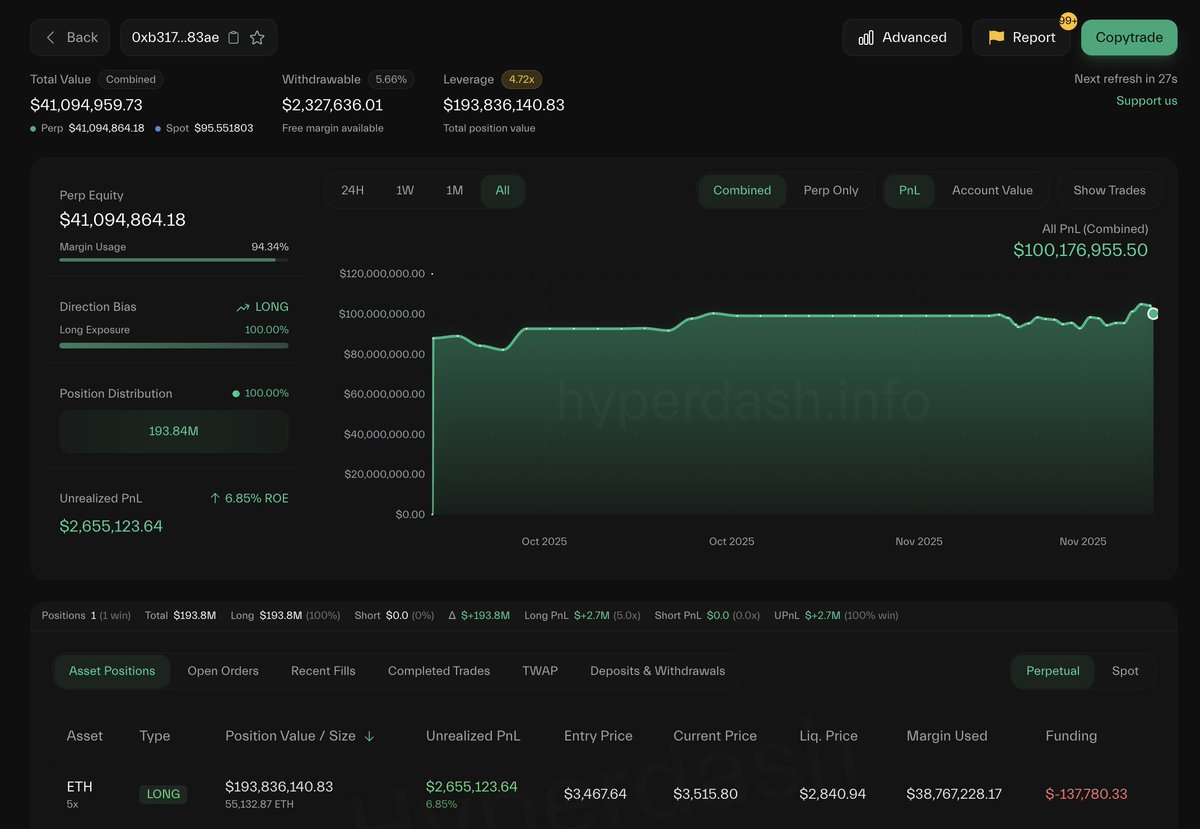This screenshot has height=829, width=1200.
Task: Switch chart to Account Value
Action: coord(991,190)
